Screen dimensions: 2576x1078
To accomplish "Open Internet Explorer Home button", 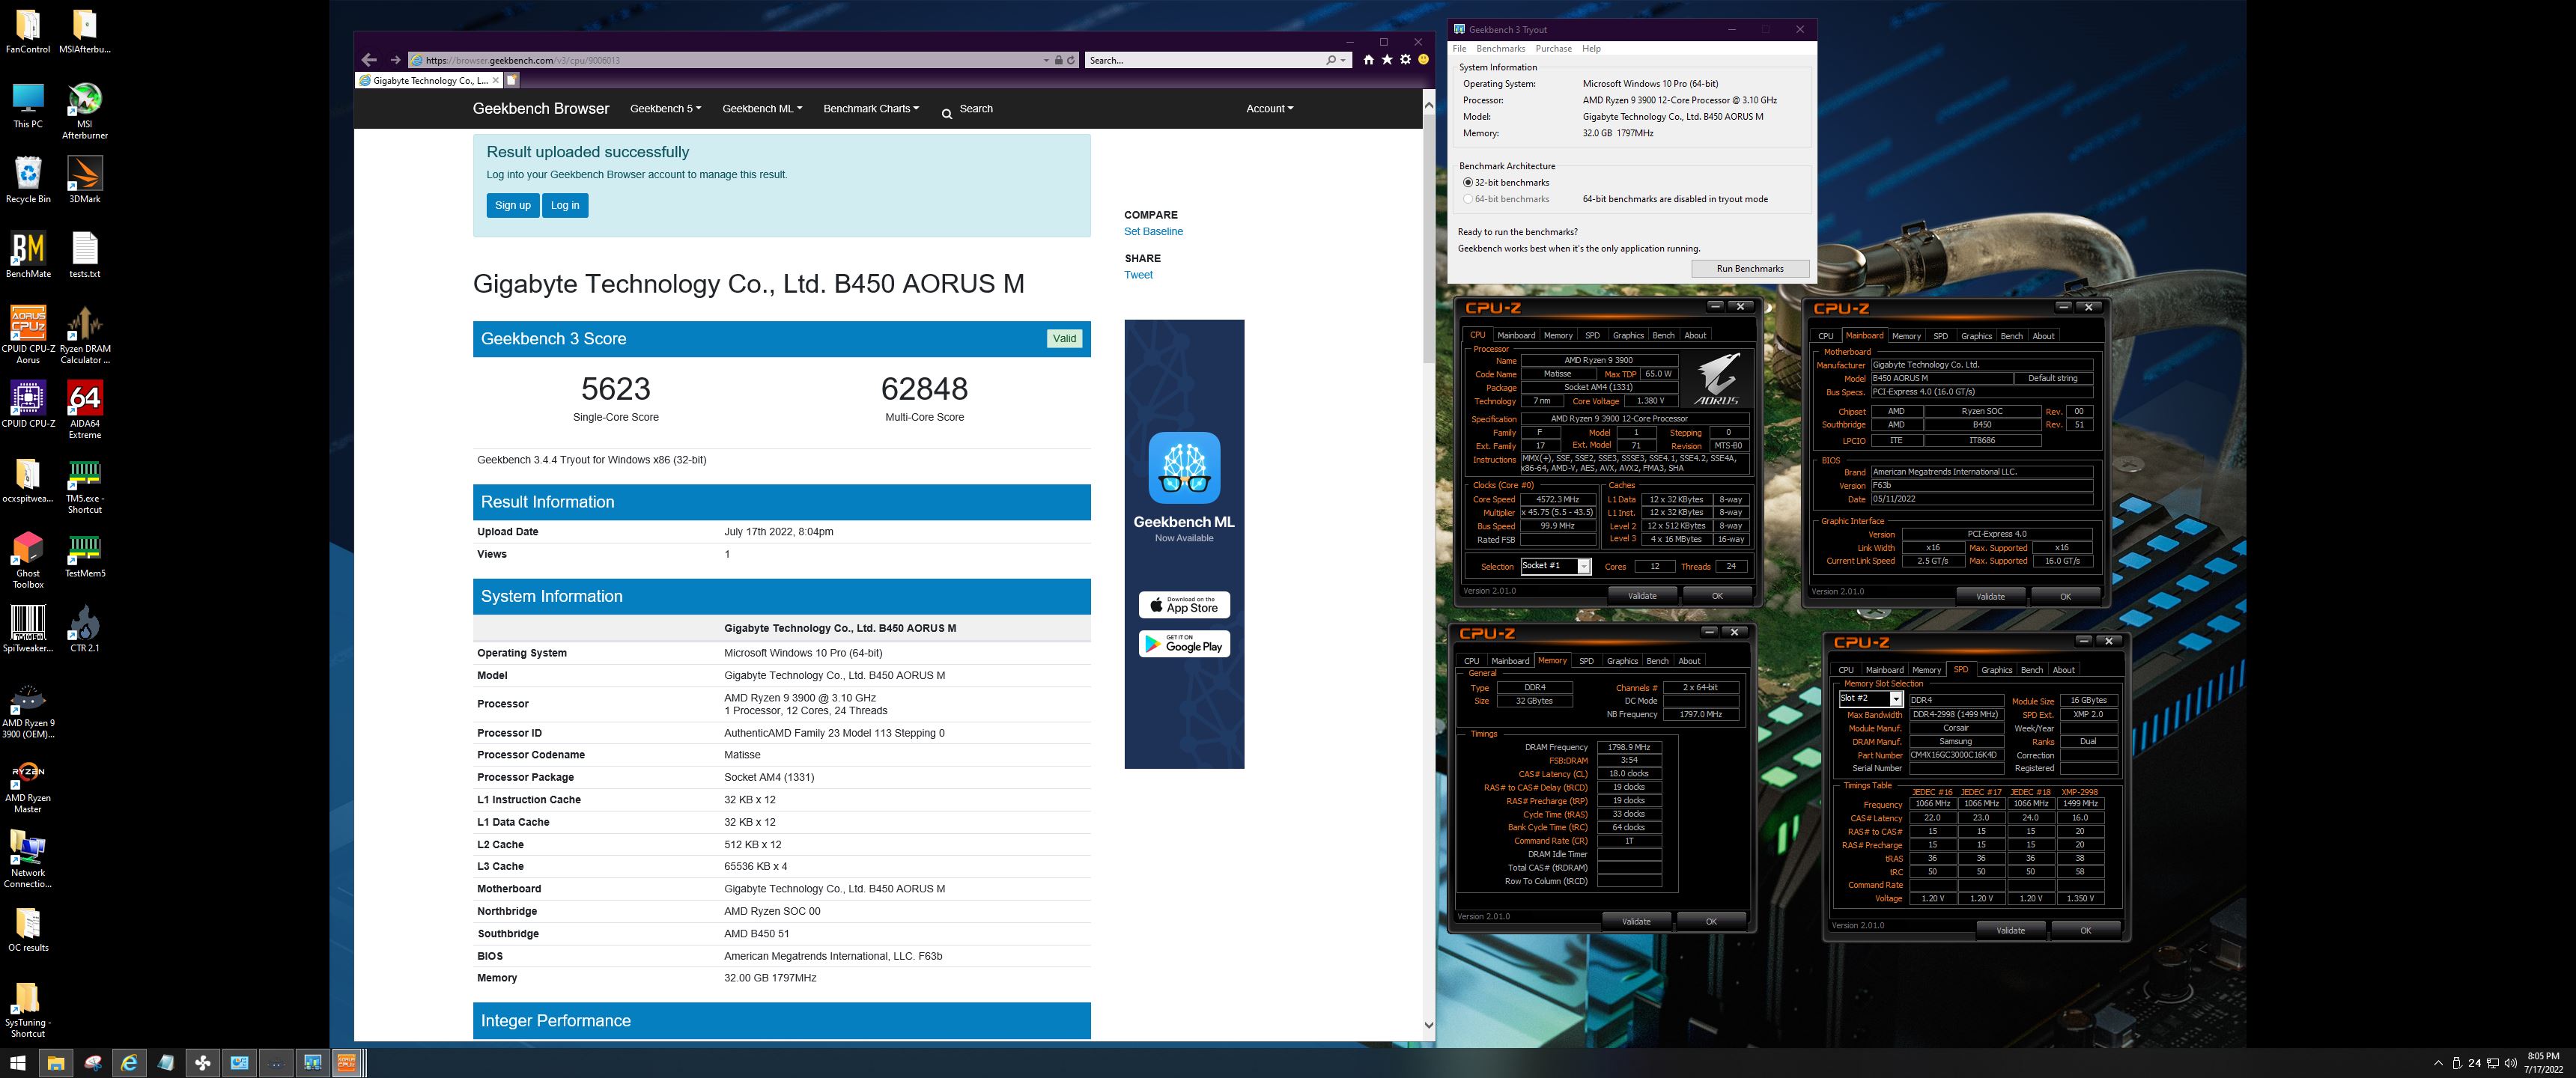I will (x=1368, y=60).
